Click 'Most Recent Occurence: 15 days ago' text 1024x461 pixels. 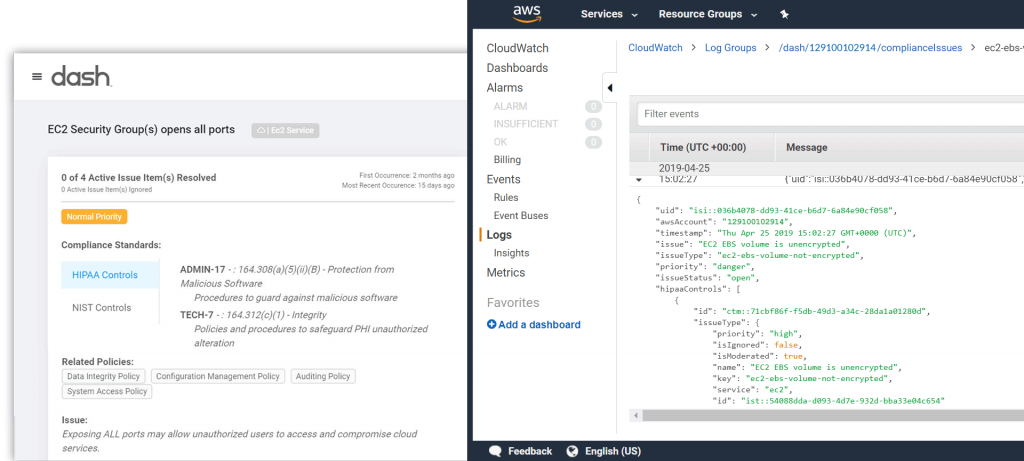tap(398, 185)
